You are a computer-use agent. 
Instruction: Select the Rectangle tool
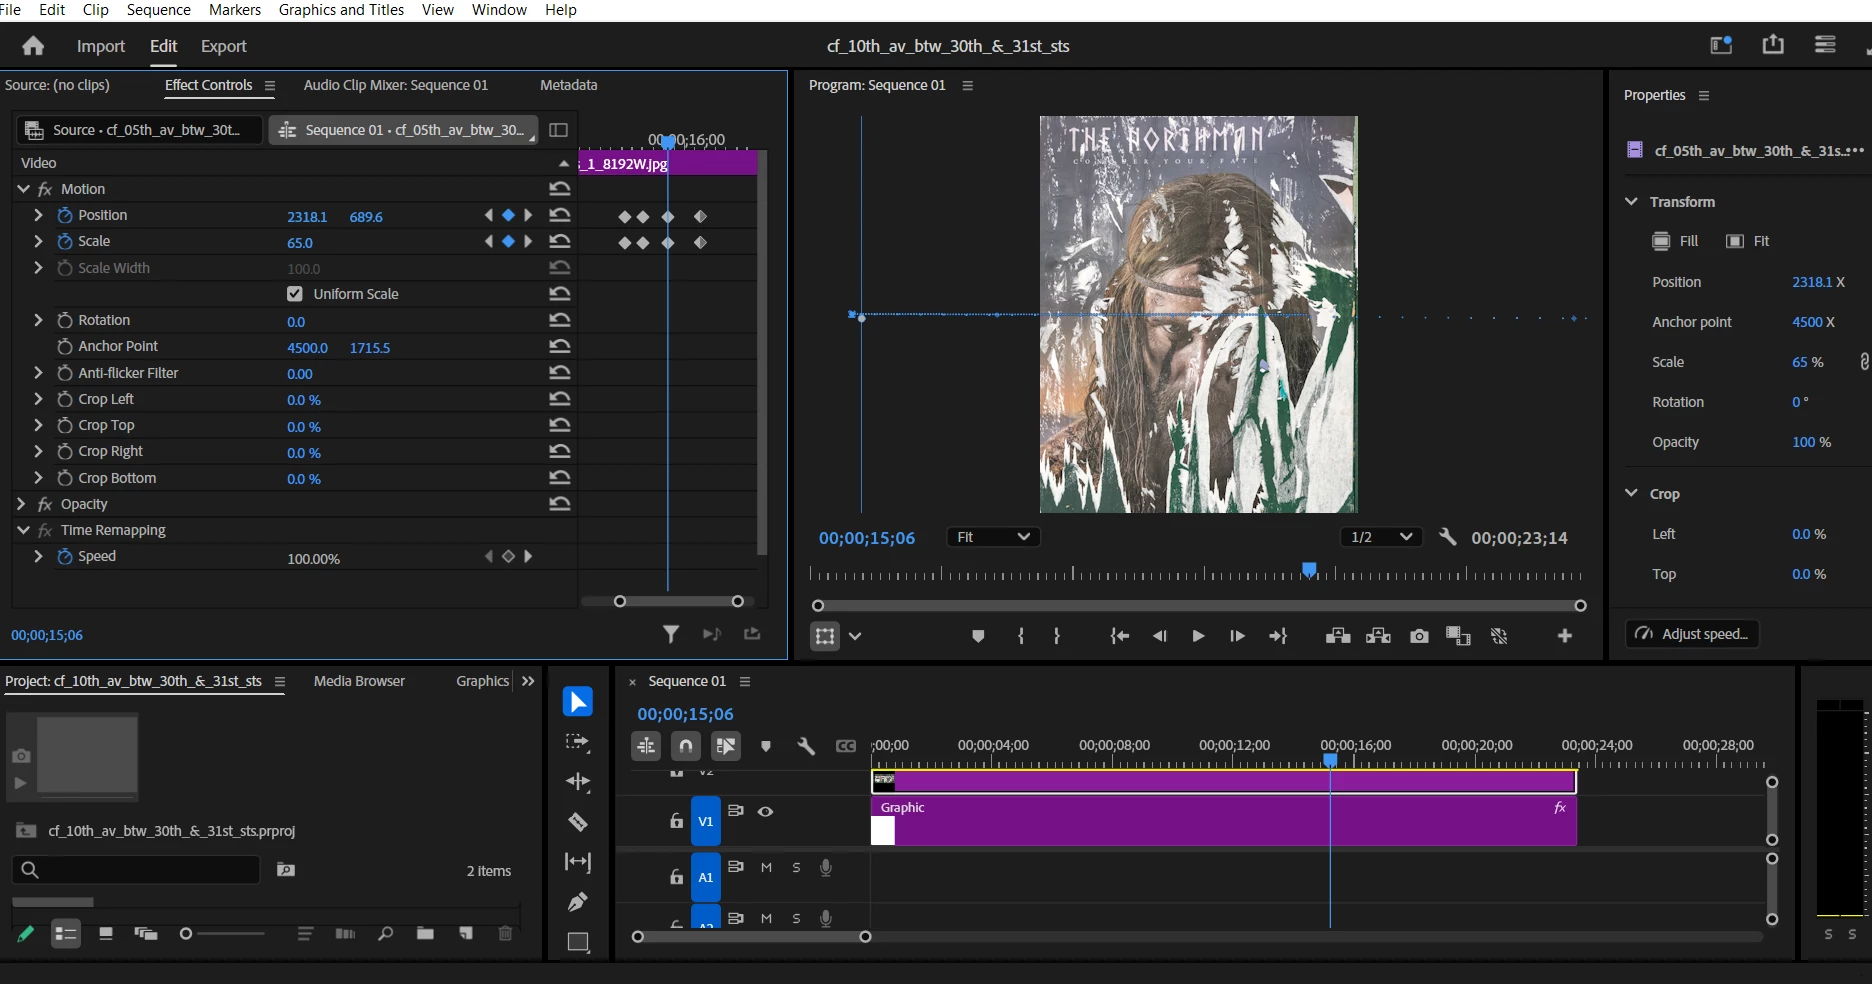coord(578,942)
